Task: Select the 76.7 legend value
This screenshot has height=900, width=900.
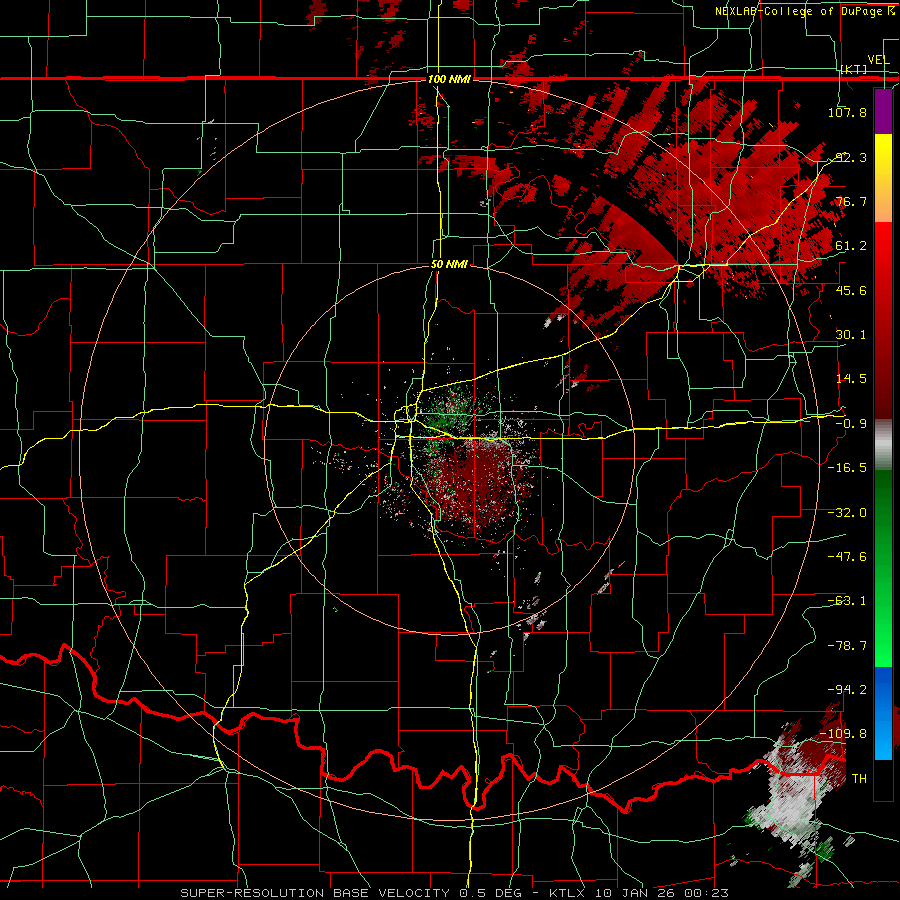Action: 851,201
